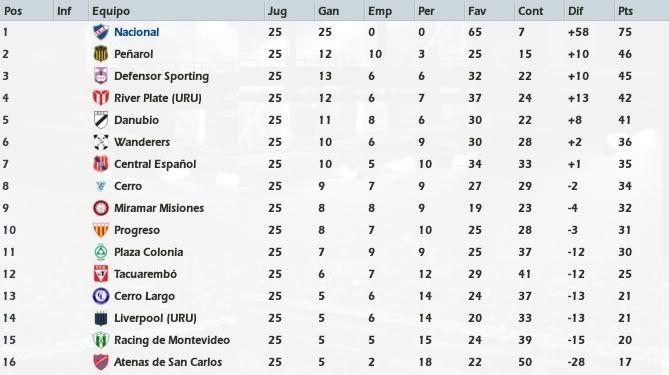Click the Progreso striped crest
Viewport: 669px width, 375px height.
[101, 230]
